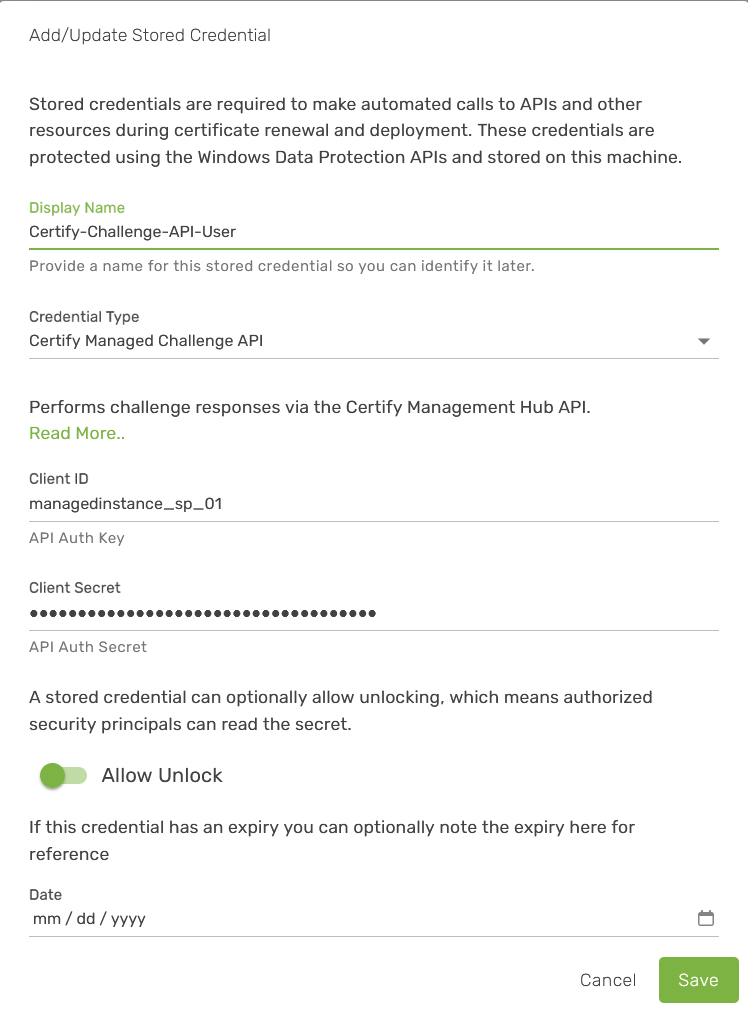
Task: Focus the Display Name text field
Action: click(370, 231)
